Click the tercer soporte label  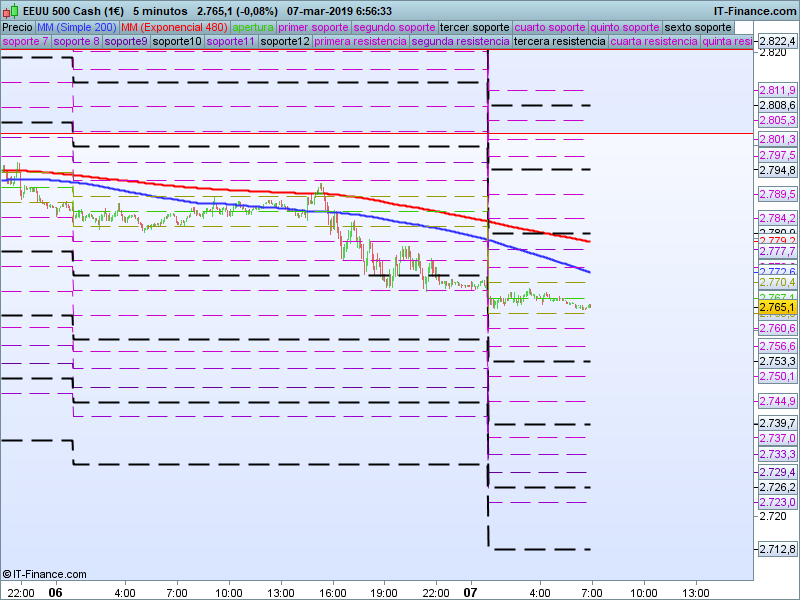(x=474, y=27)
